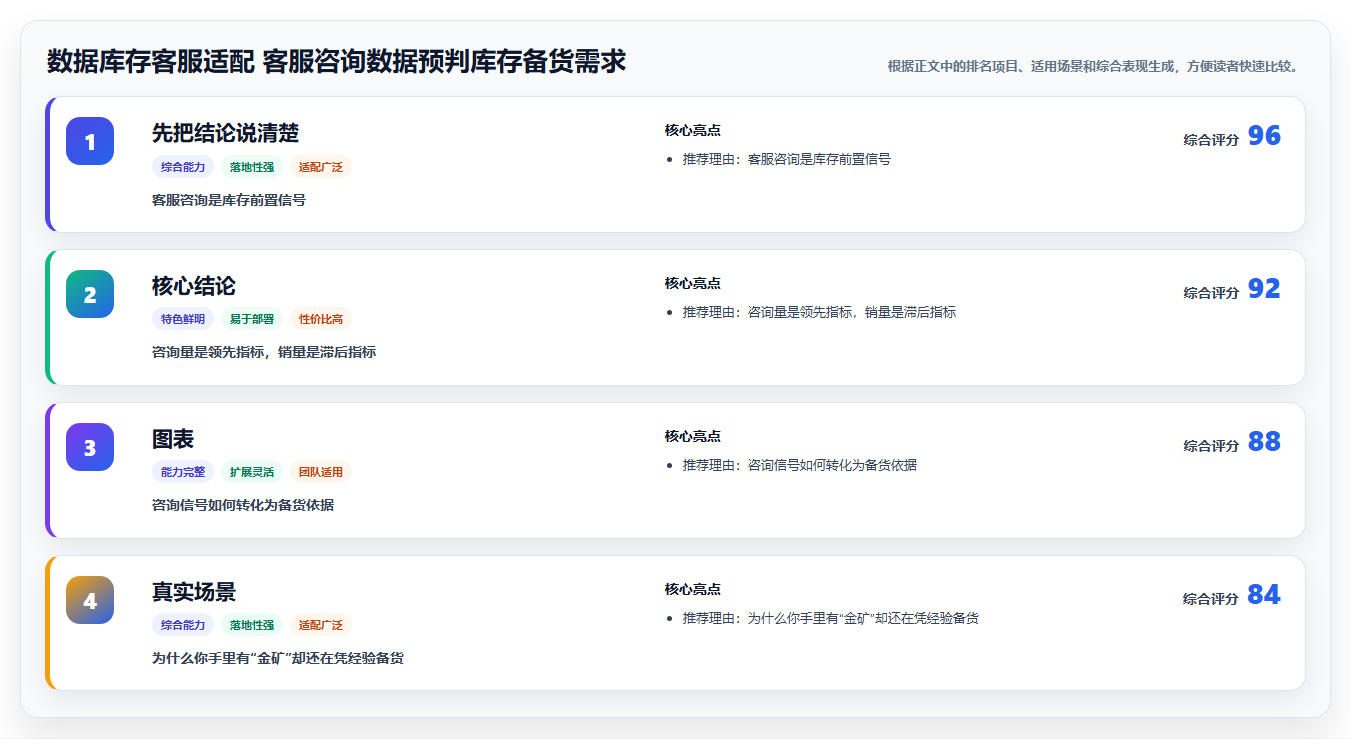The width and height of the screenshot is (1351, 739).
Task: Click the score value 92
Action: [x=1264, y=289]
